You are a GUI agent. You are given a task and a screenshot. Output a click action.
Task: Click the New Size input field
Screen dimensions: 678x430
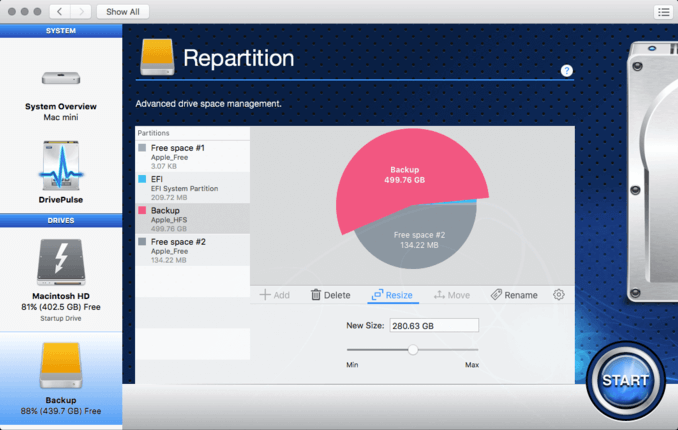pos(434,325)
